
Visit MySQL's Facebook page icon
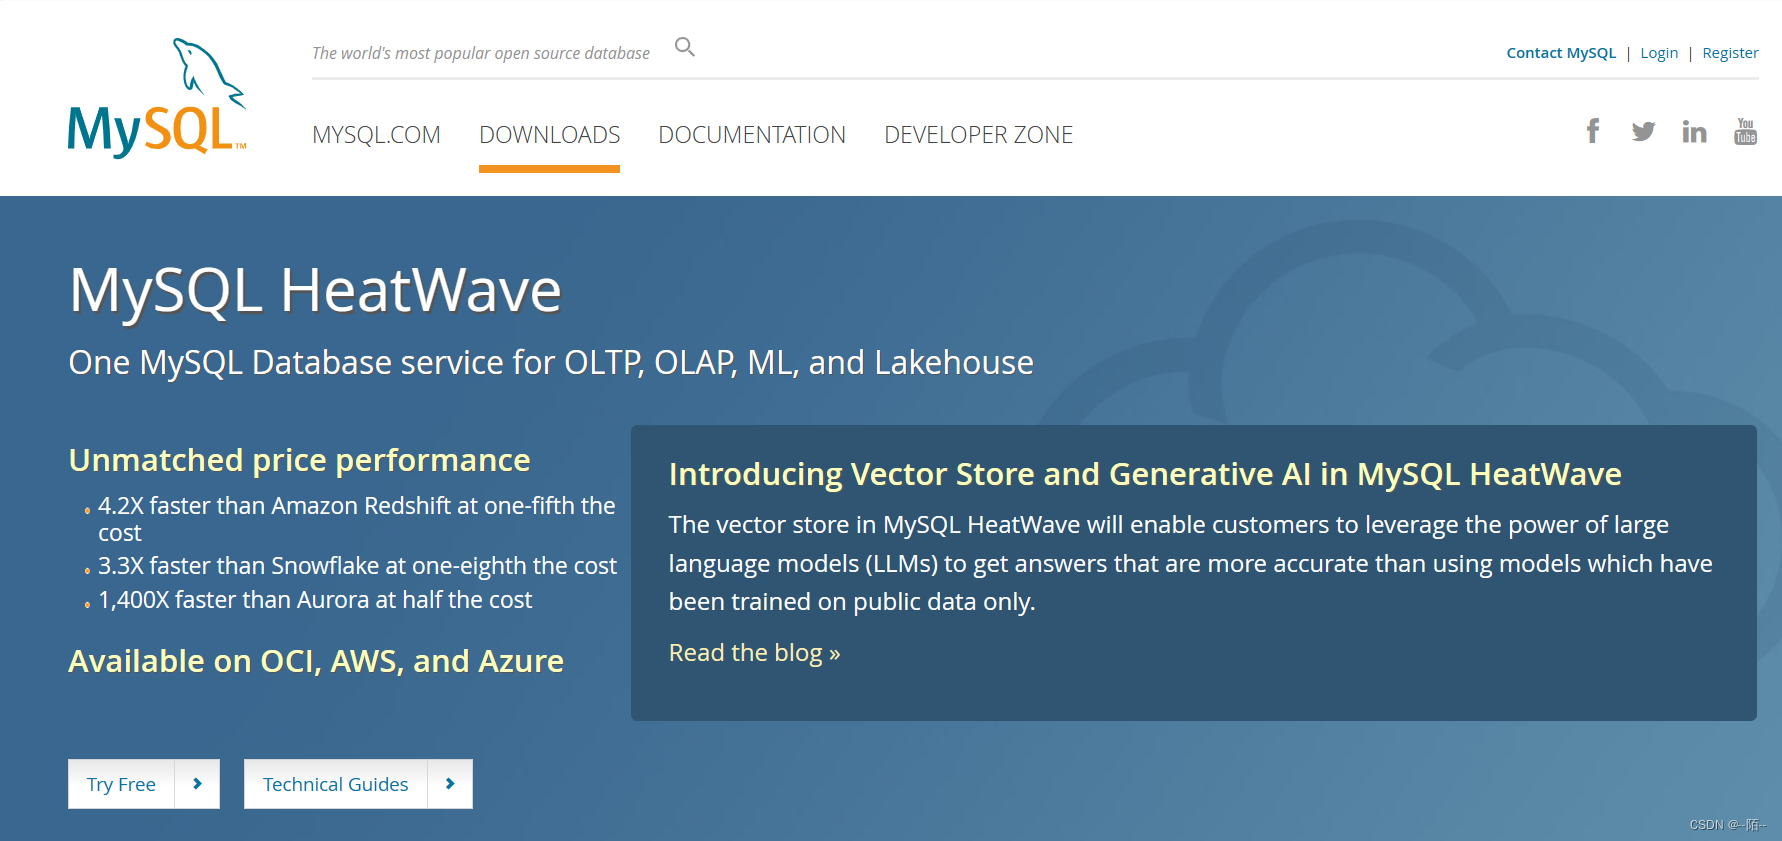coord(1593,131)
